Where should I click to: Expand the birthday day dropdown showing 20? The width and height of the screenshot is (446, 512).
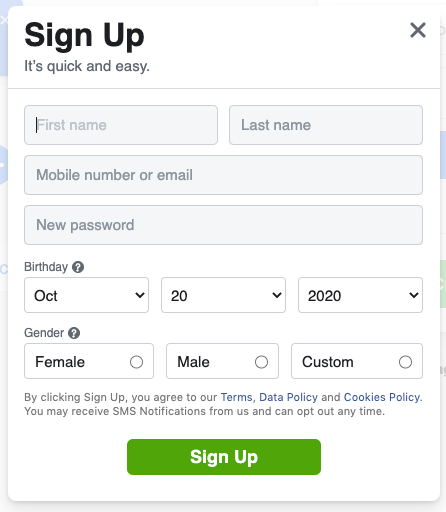223,295
